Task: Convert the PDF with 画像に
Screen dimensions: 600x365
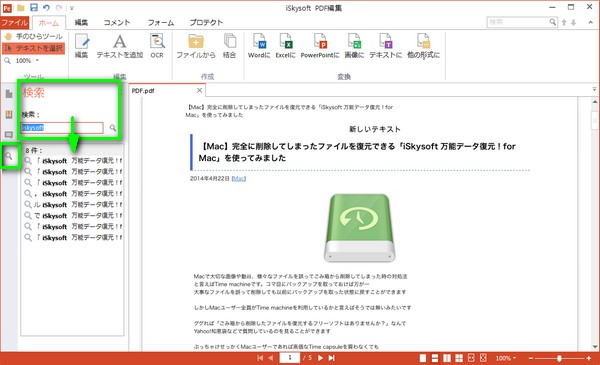Action: [x=354, y=46]
